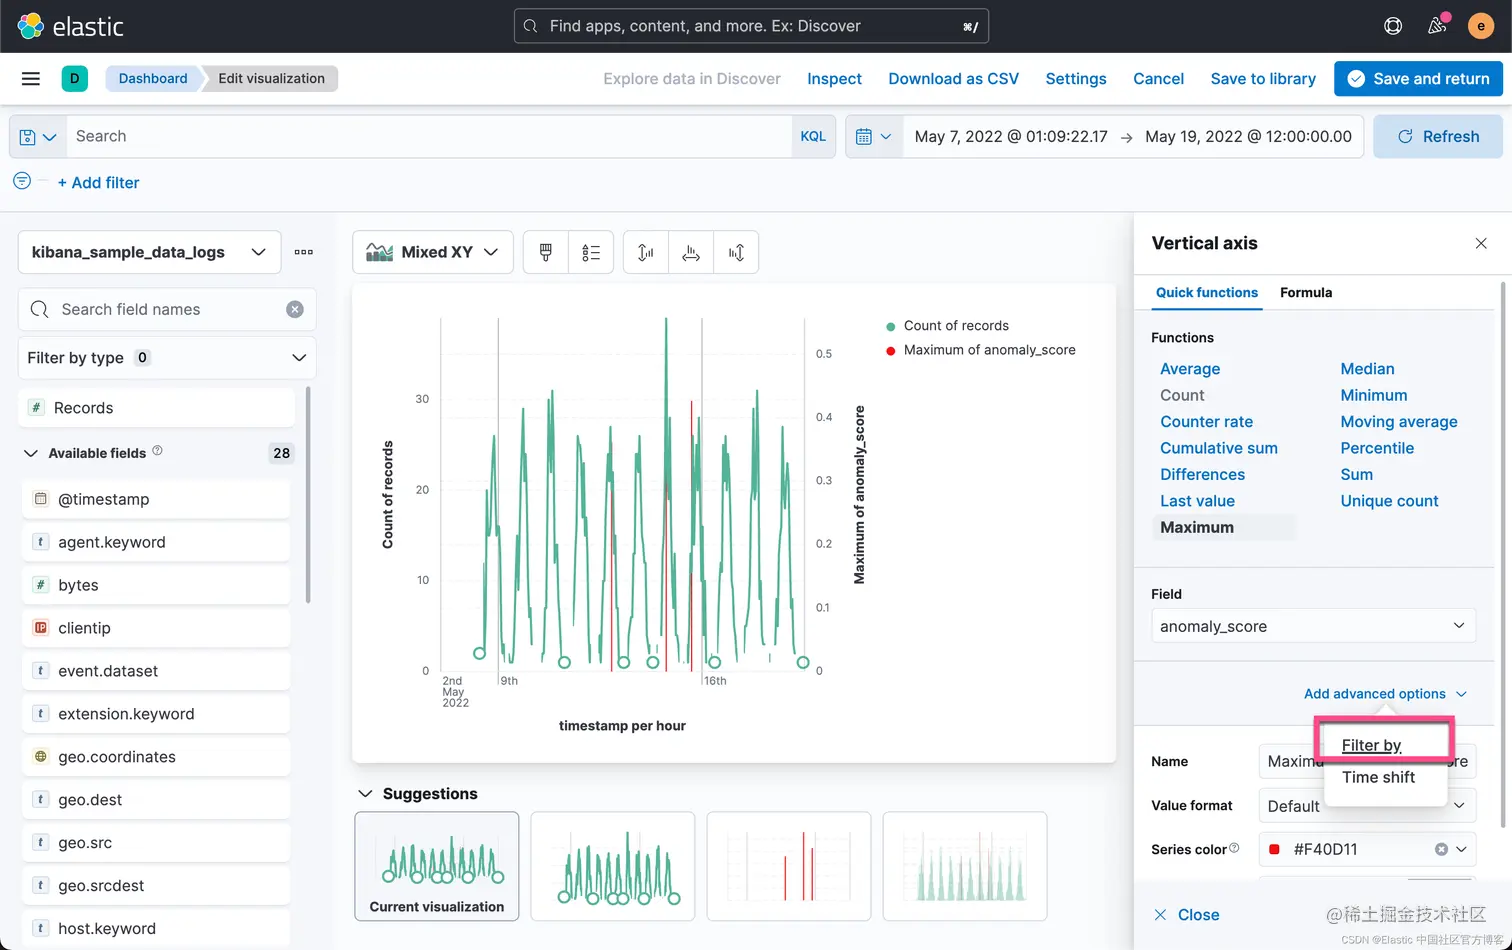Click the green D space avatar

pyautogui.click(x=74, y=78)
